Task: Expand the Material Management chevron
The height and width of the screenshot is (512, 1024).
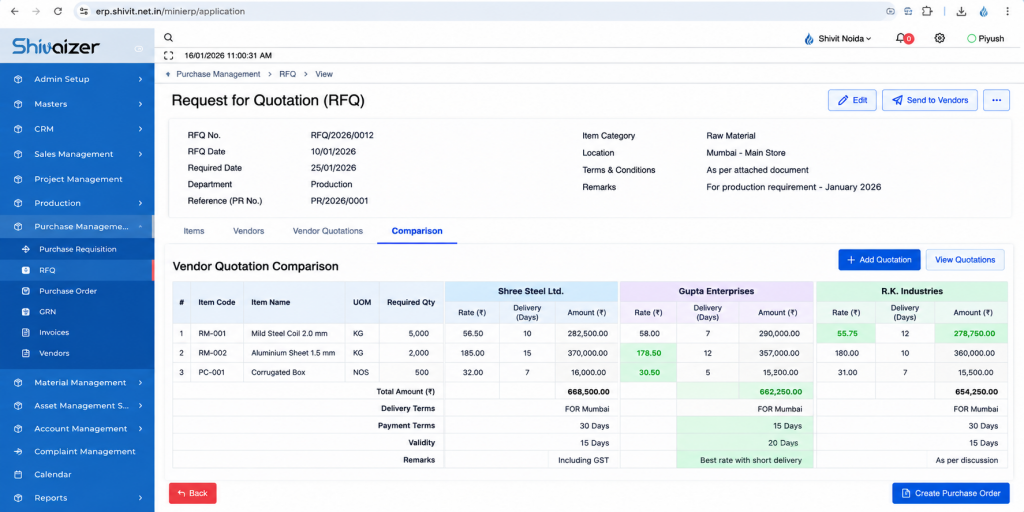Action: pos(140,383)
